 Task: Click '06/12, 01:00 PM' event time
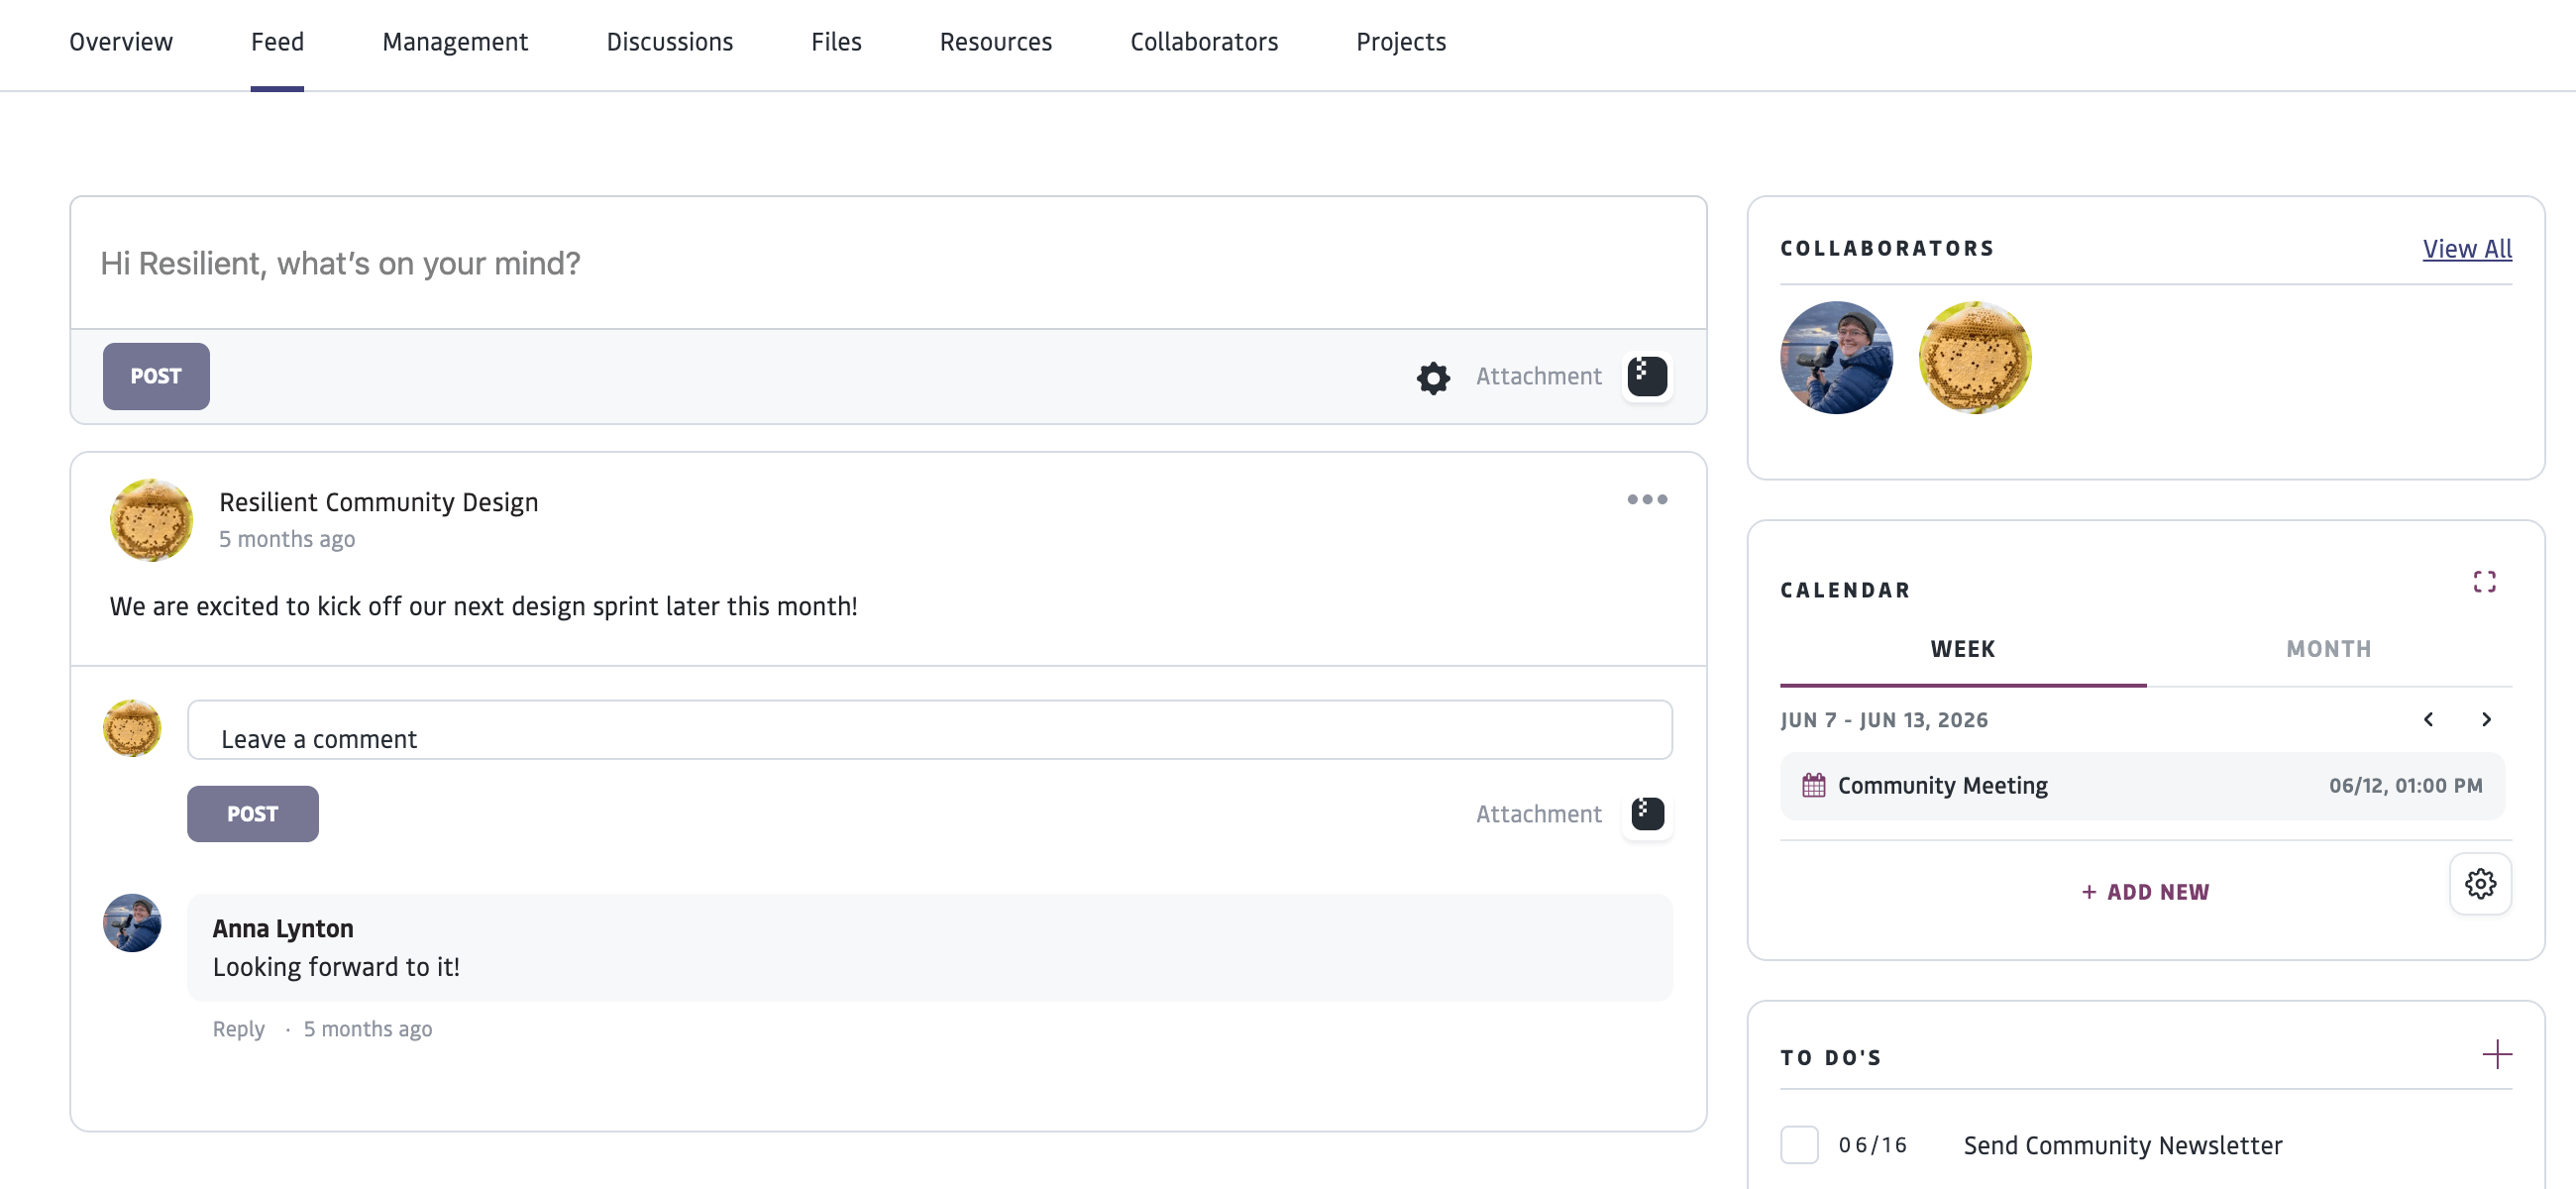(2405, 786)
